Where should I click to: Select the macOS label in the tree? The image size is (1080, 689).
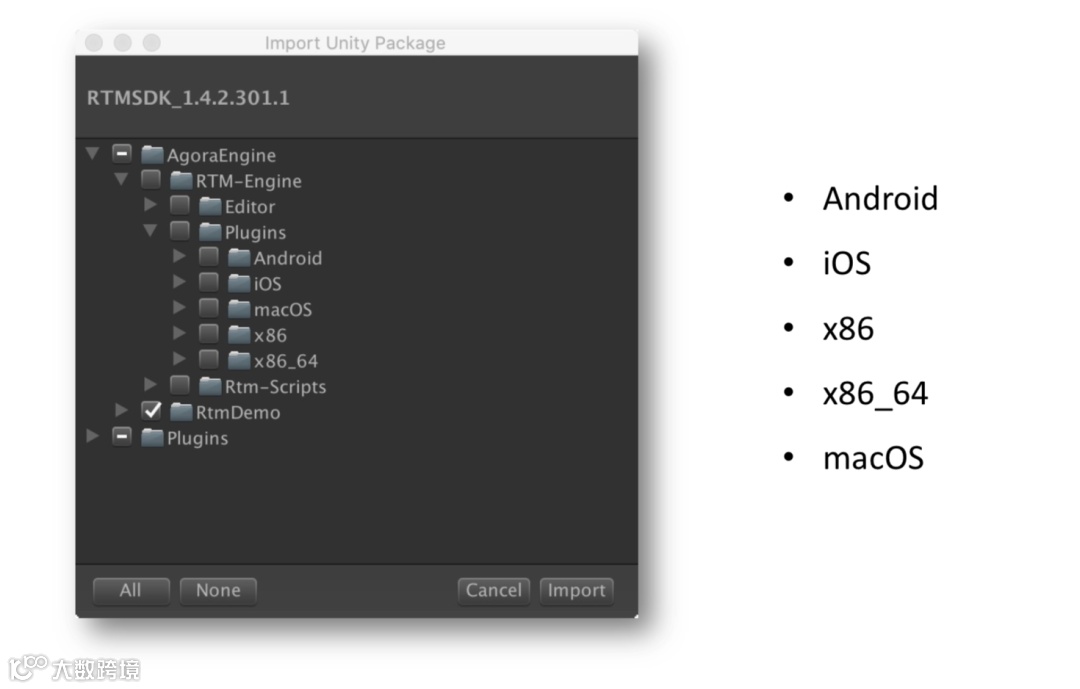click(x=283, y=309)
